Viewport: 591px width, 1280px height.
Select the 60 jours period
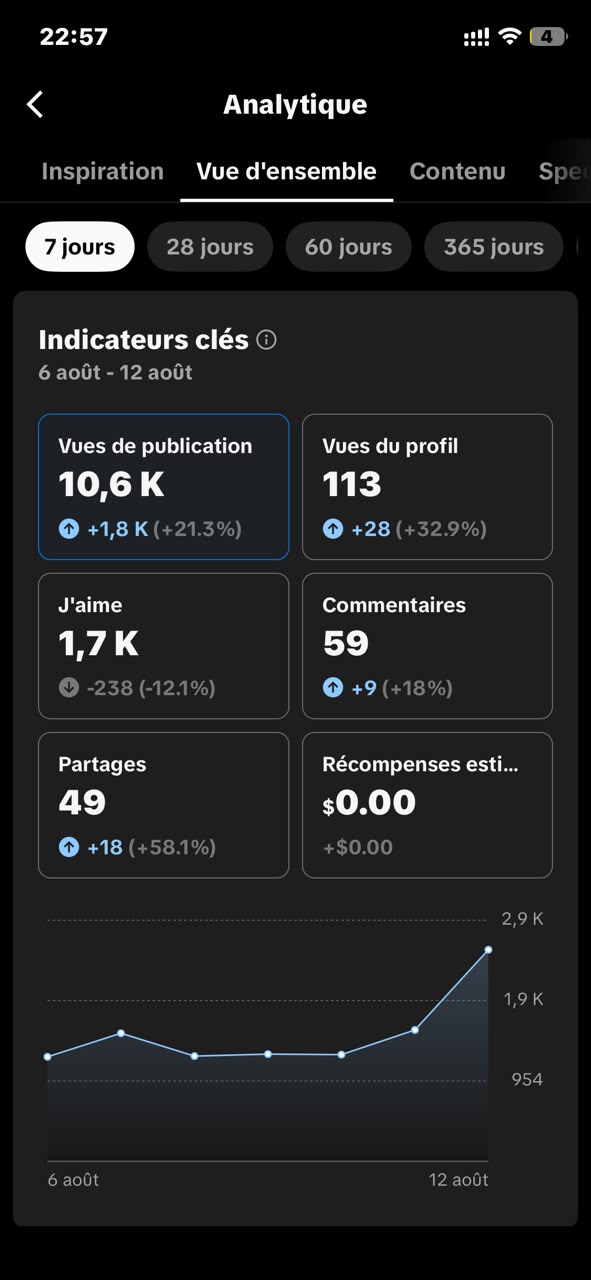pyautogui.click(x=348, y=247)
